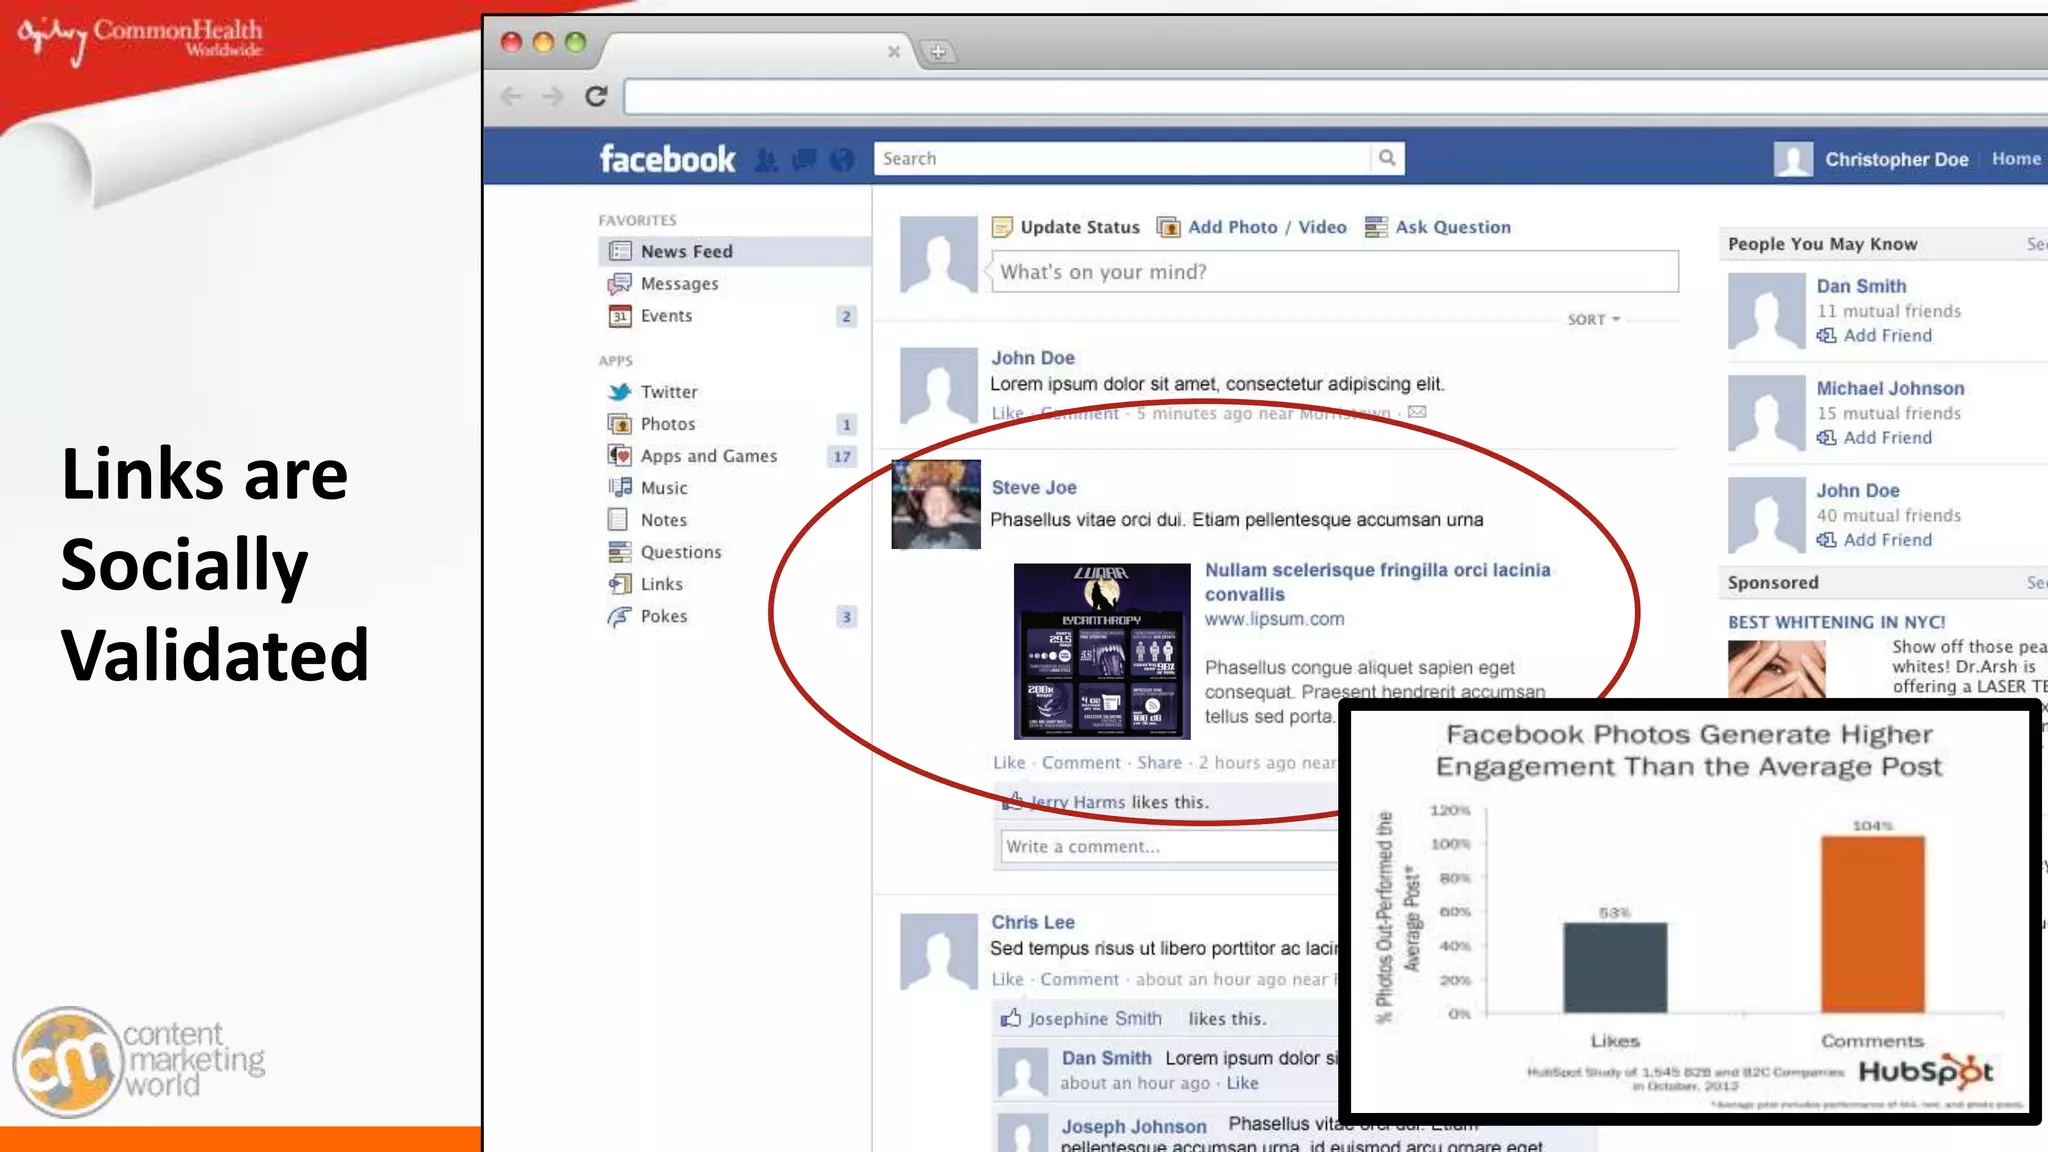Click the Music note icon
The image size is (2048, 1152).
(620, 487)
